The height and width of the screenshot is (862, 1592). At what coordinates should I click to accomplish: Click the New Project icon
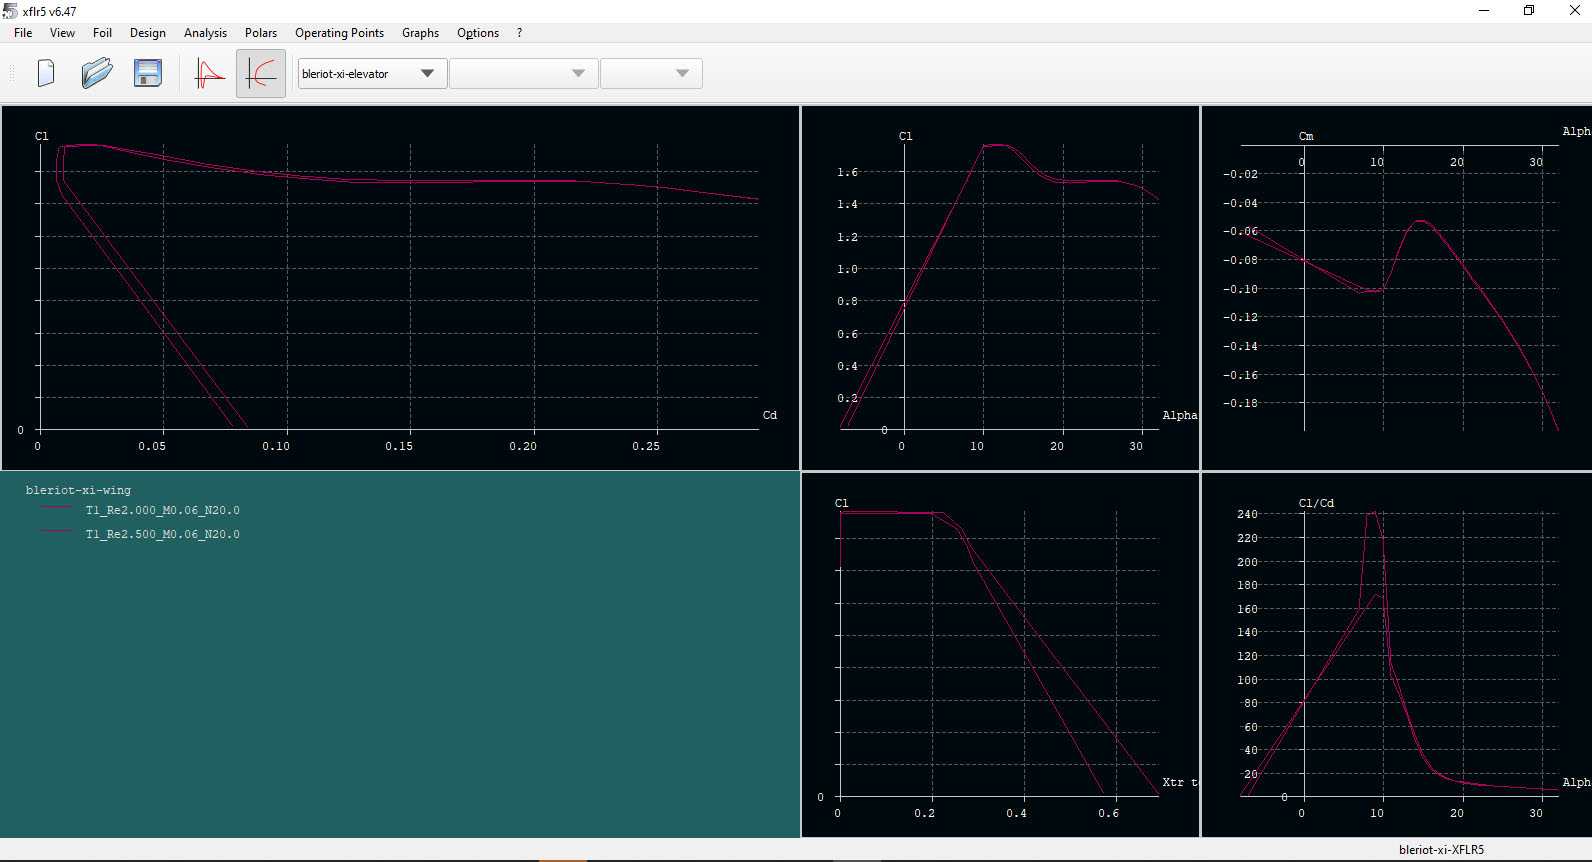tap(46, 73)
